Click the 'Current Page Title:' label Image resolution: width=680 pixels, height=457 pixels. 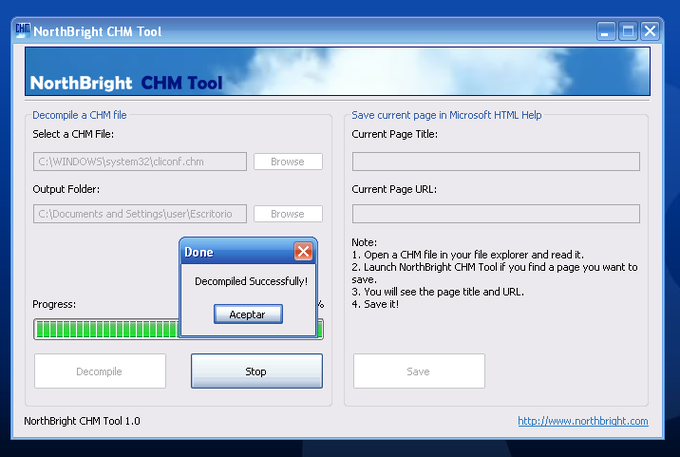pyautogui.click(x=395, y=134)
